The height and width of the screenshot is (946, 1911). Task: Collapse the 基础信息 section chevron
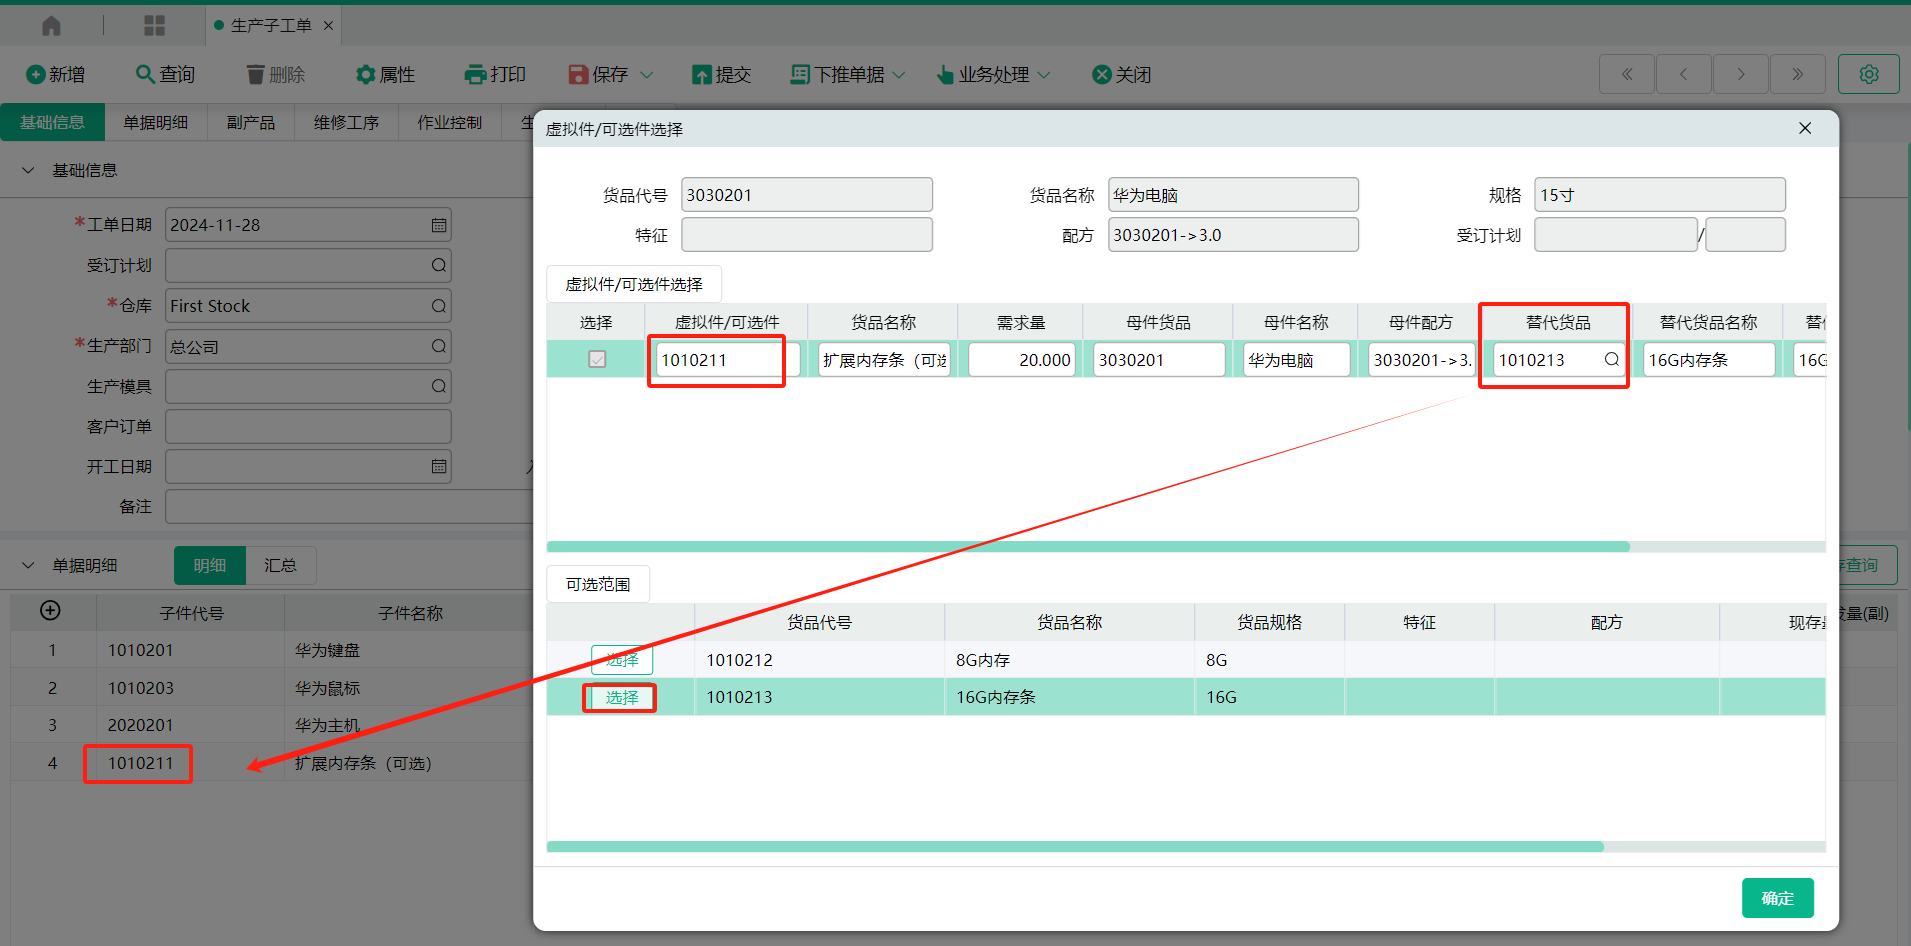(x=28, y=171)
